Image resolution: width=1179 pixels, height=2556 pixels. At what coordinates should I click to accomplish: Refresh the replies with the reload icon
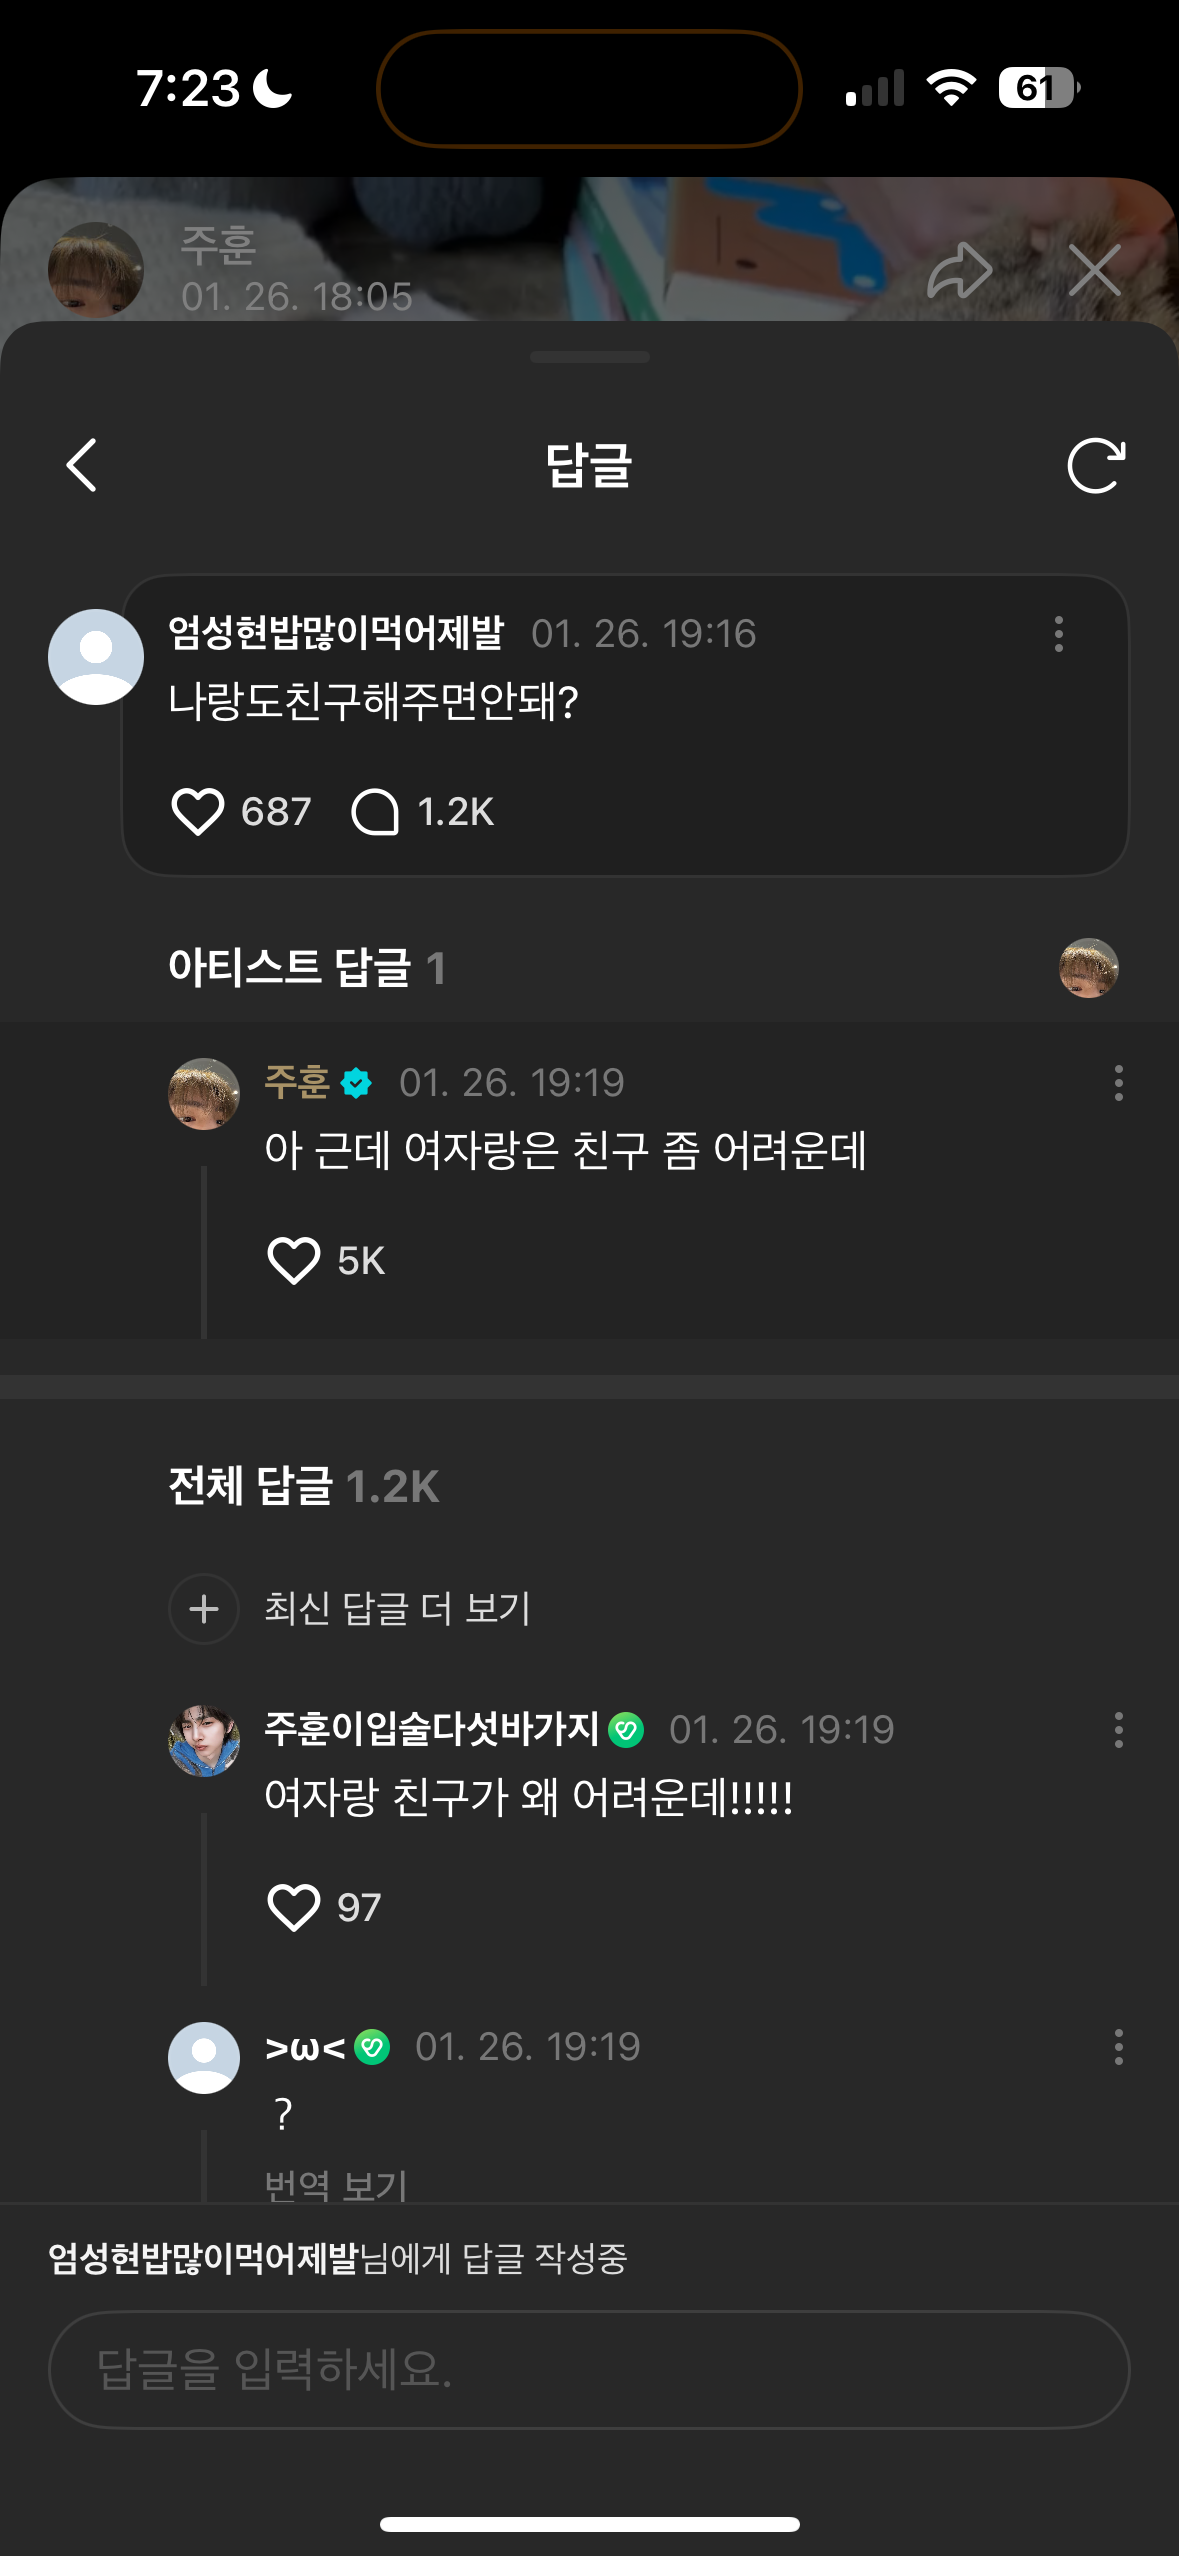[1096, 465]
